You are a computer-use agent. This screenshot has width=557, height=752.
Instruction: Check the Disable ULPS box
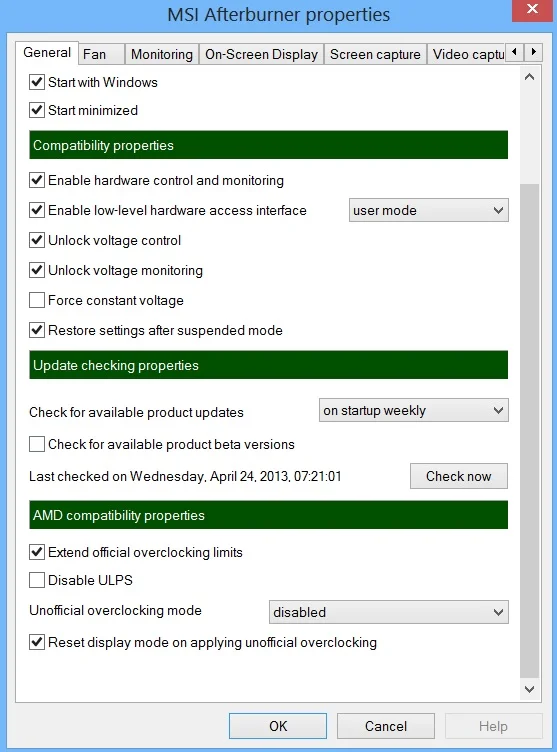coord(37,580)
